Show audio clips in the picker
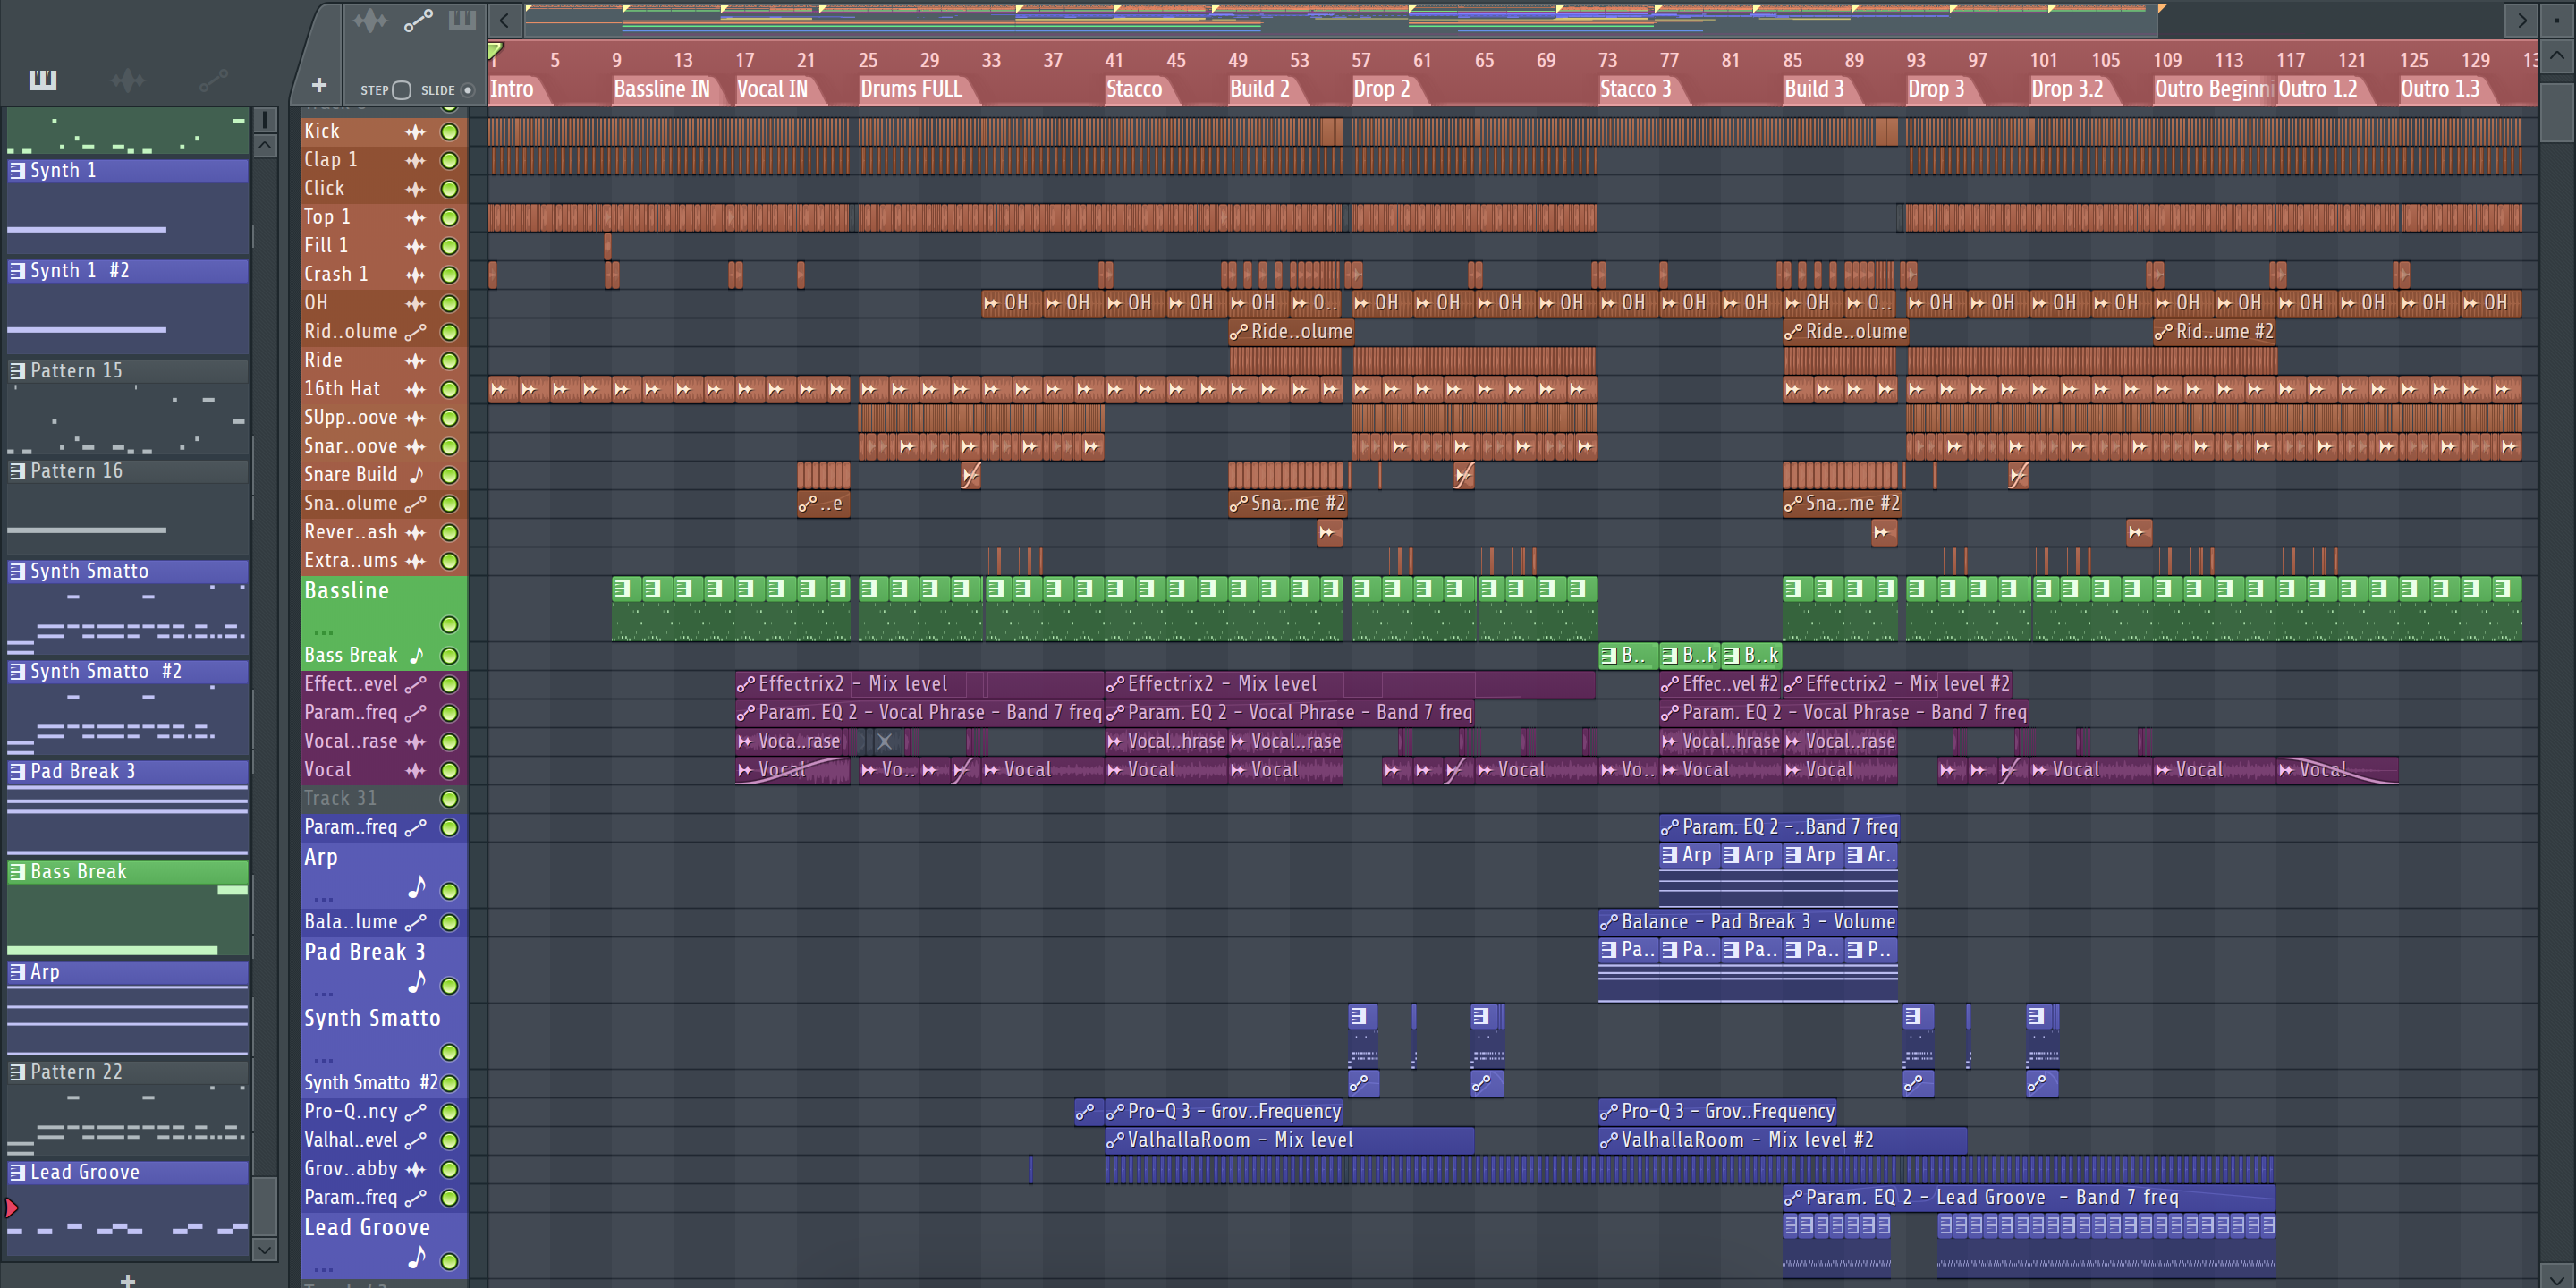 (127, 79)
